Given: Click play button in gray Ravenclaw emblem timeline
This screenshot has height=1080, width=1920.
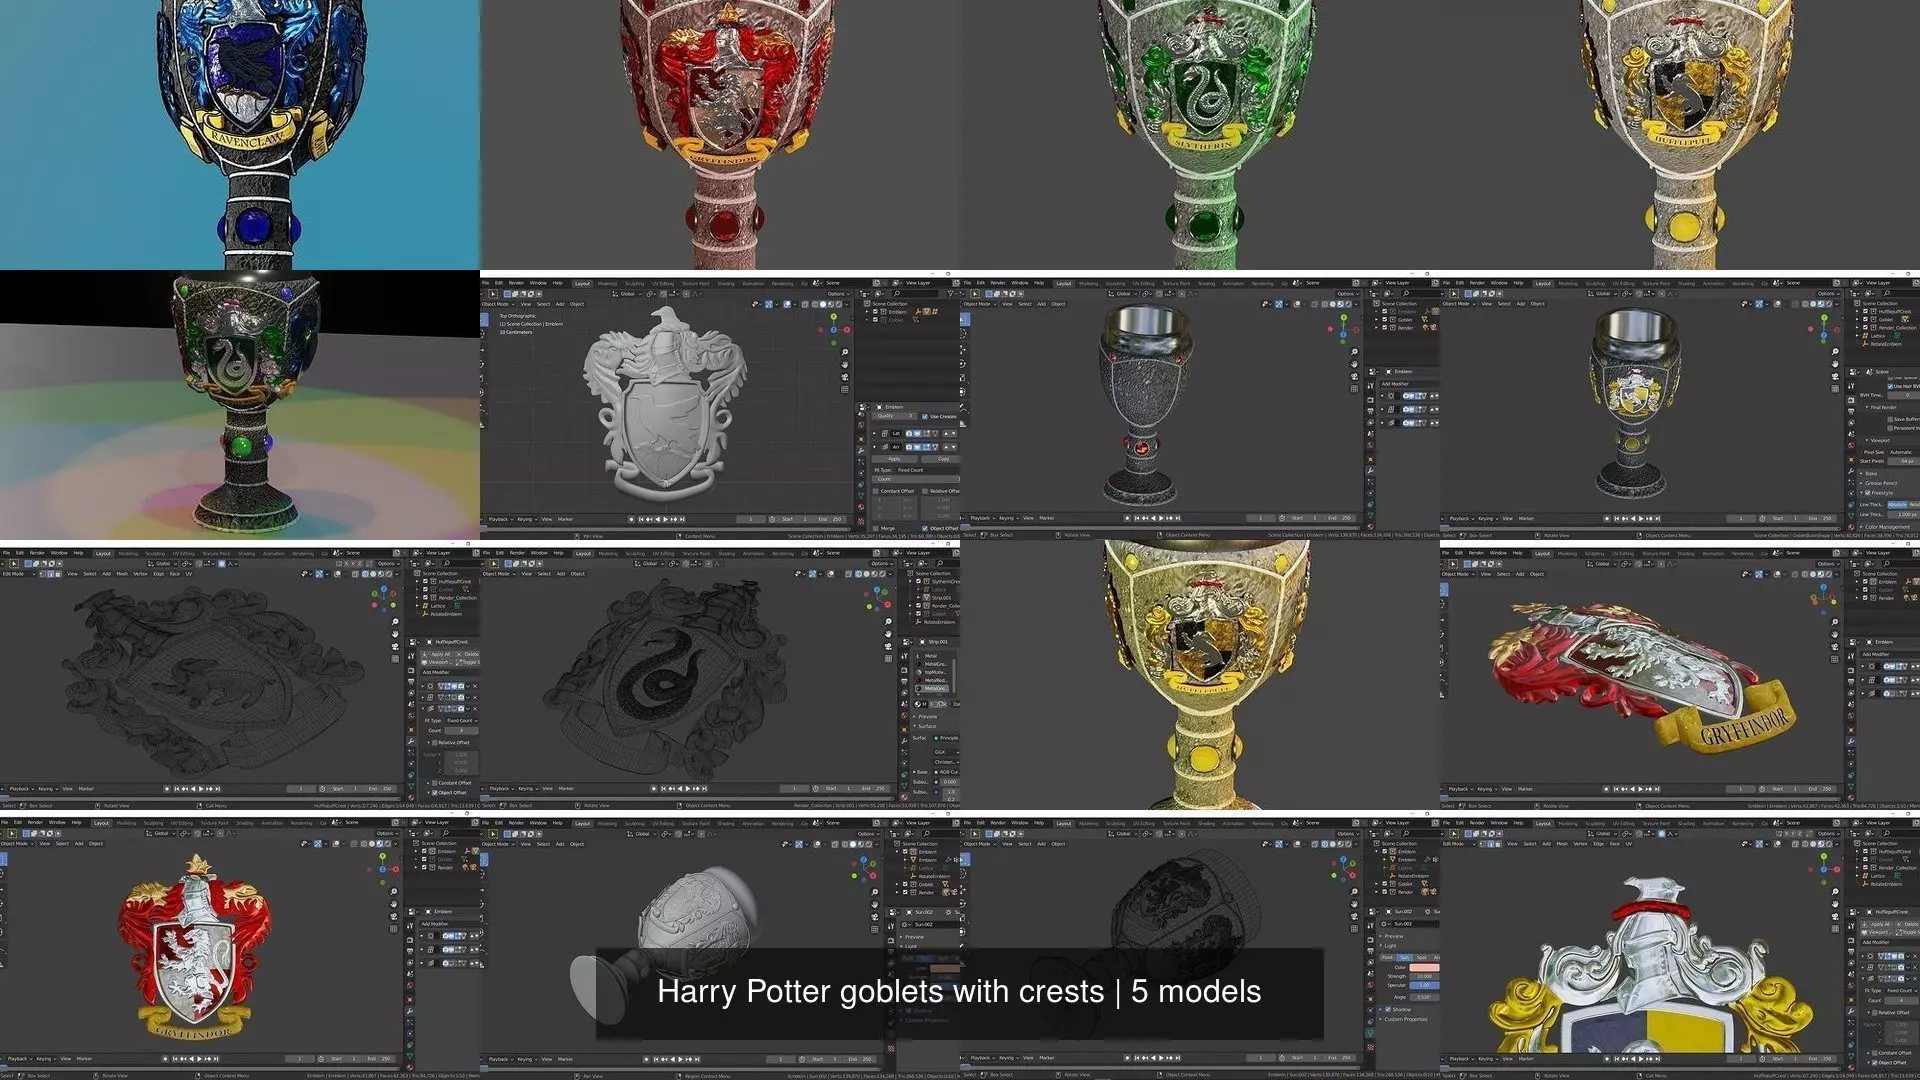Looking at the screenshot, I should [665, 519].
